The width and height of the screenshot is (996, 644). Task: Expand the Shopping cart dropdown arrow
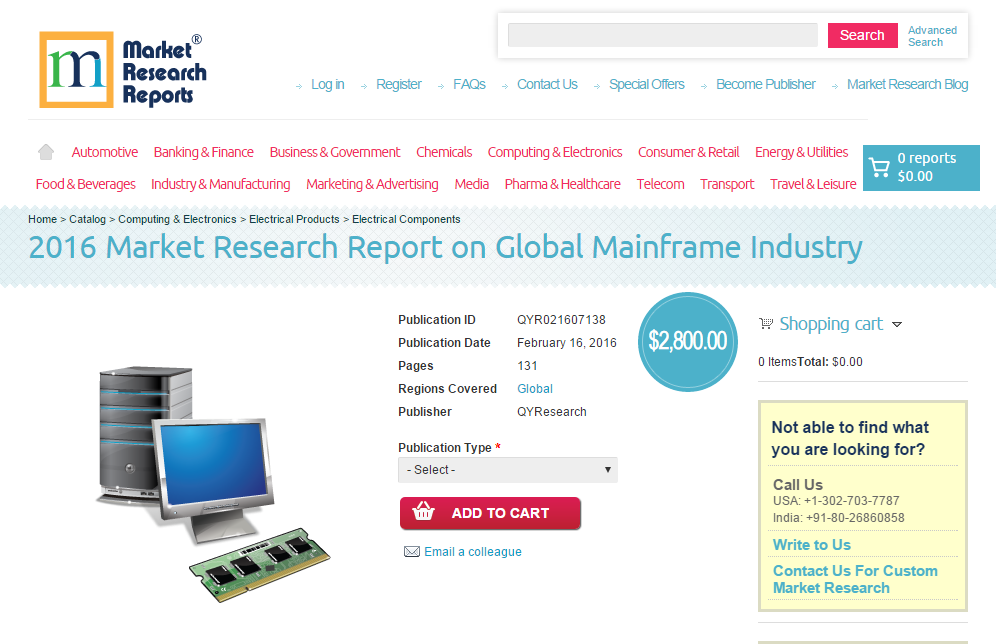[897, 325]
